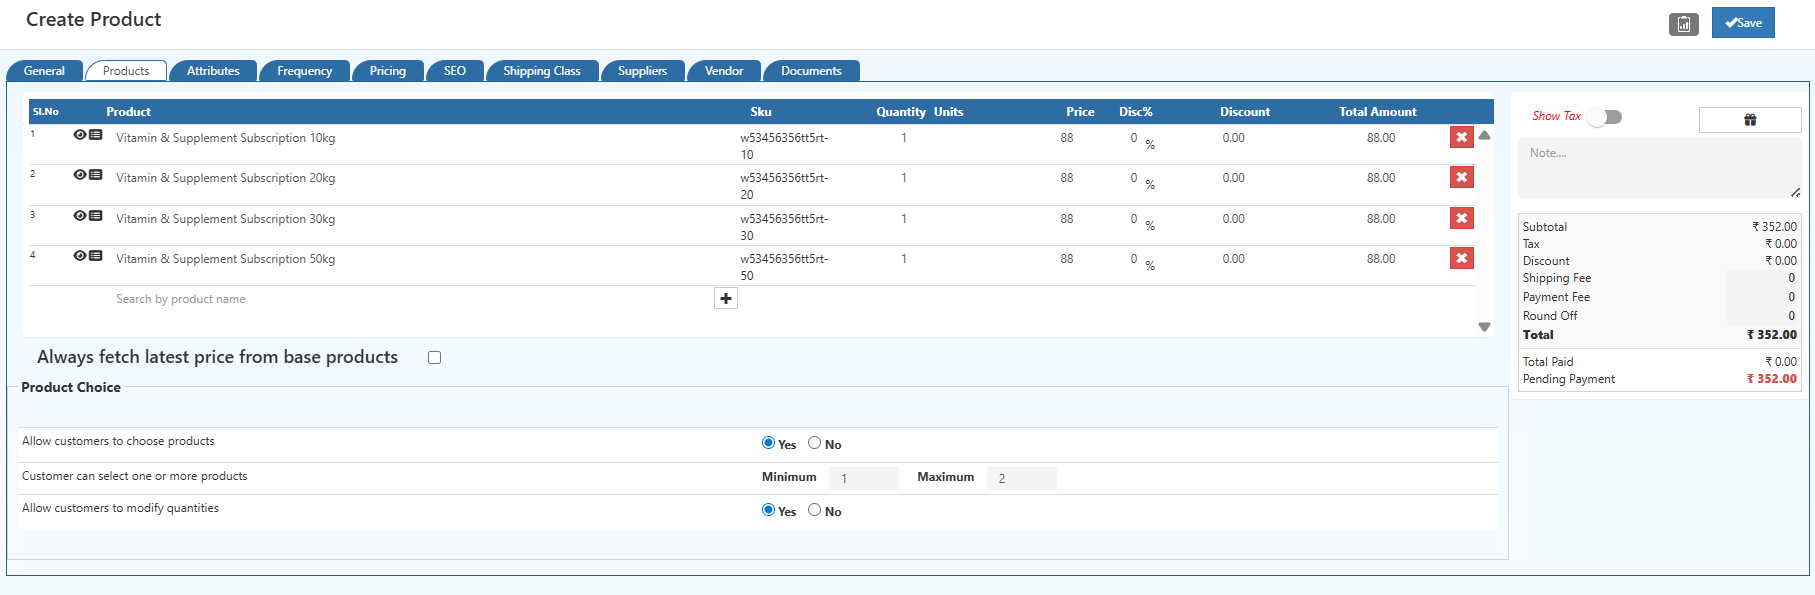View the 20kg subscription via eye icon
This screenshot has height=595, width=1815.
pyautogui.click(x=80, y=175)
